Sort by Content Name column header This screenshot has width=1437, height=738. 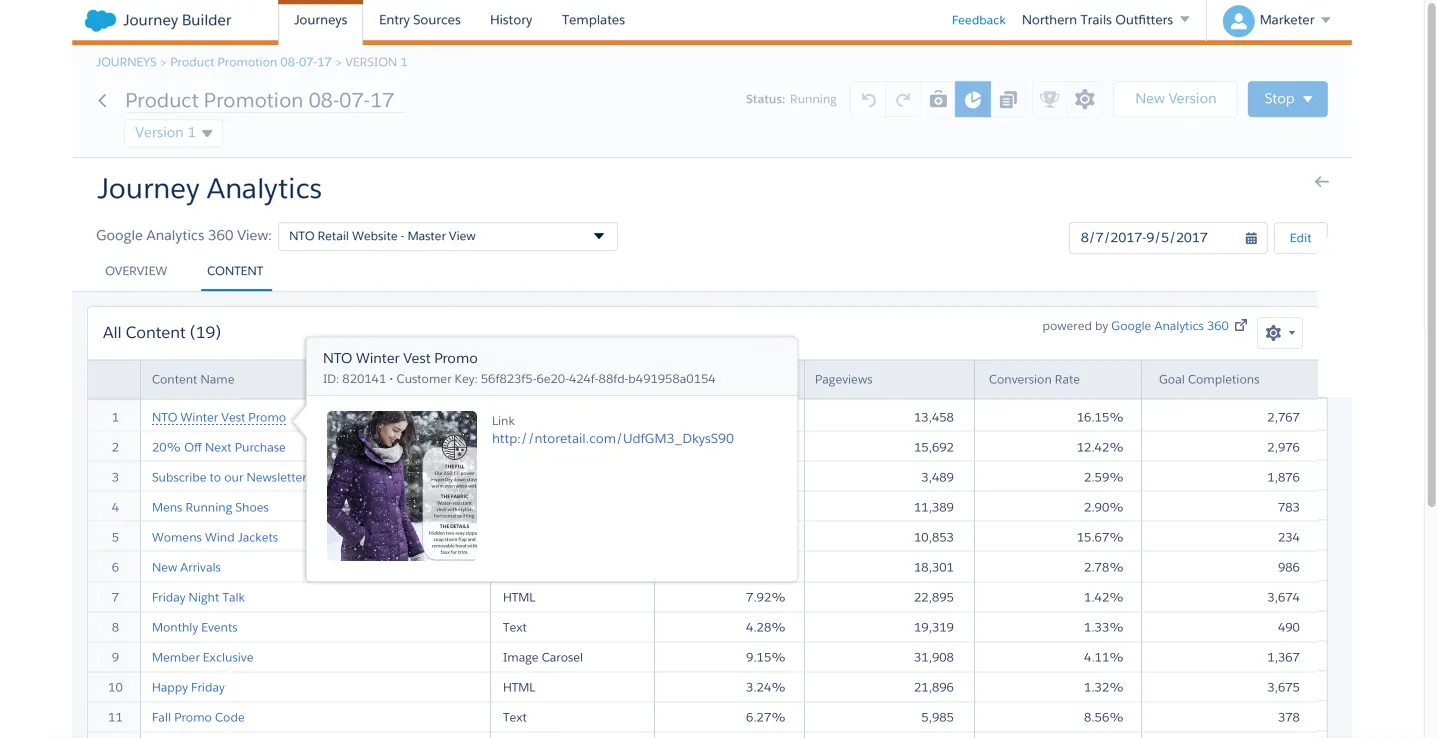pyautogui.click(x=193, y=379)
